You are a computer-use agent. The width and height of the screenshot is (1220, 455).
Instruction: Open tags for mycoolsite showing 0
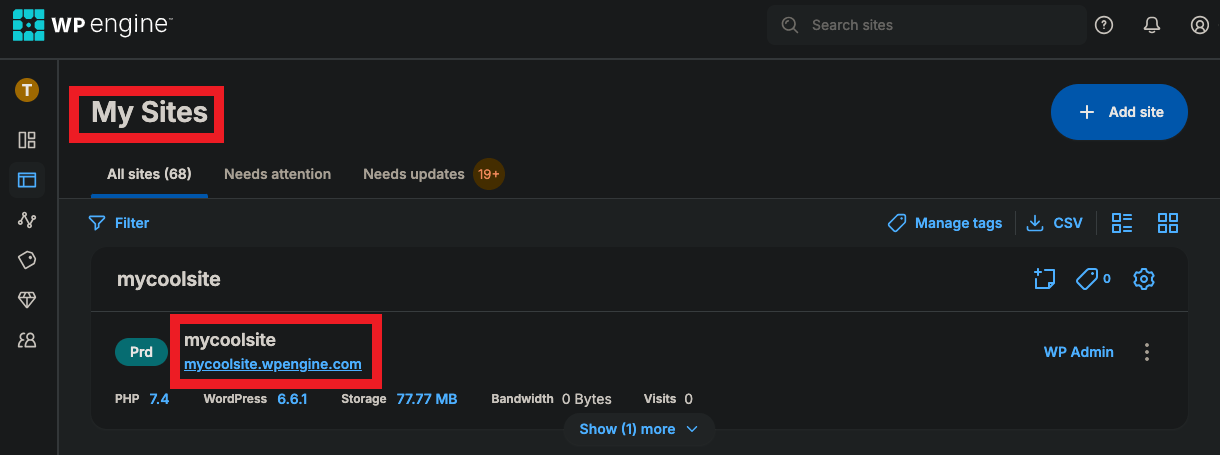[1093, 279]
